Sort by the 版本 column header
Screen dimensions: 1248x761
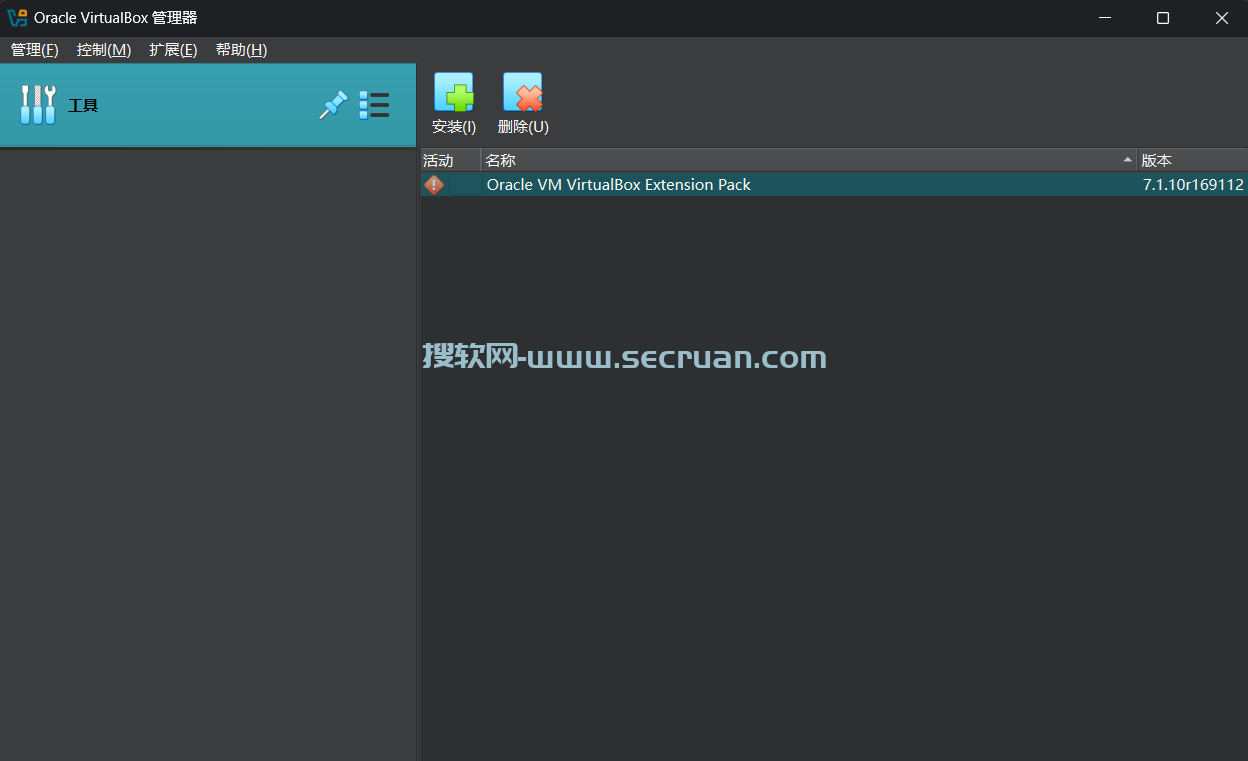pos(1193,160)
